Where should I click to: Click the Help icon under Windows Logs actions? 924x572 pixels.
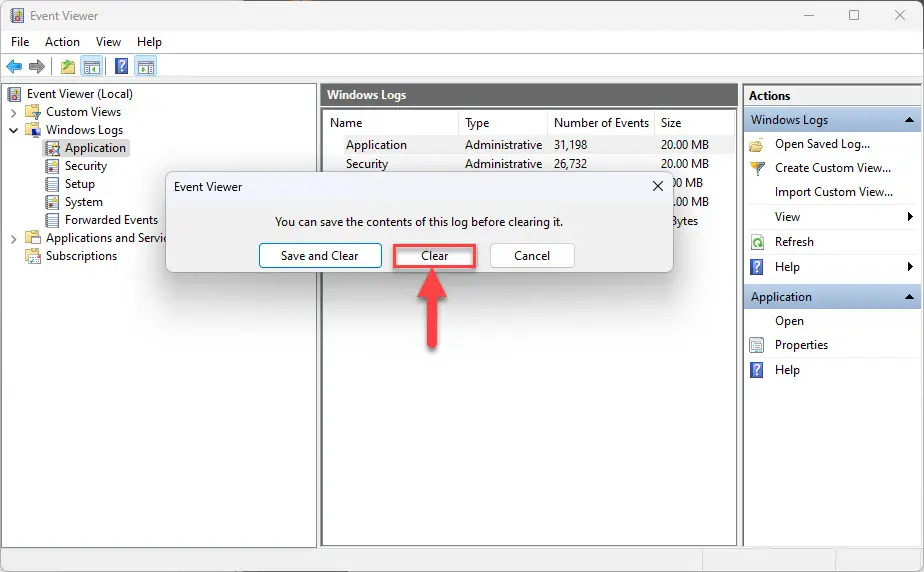click(757, 267)
